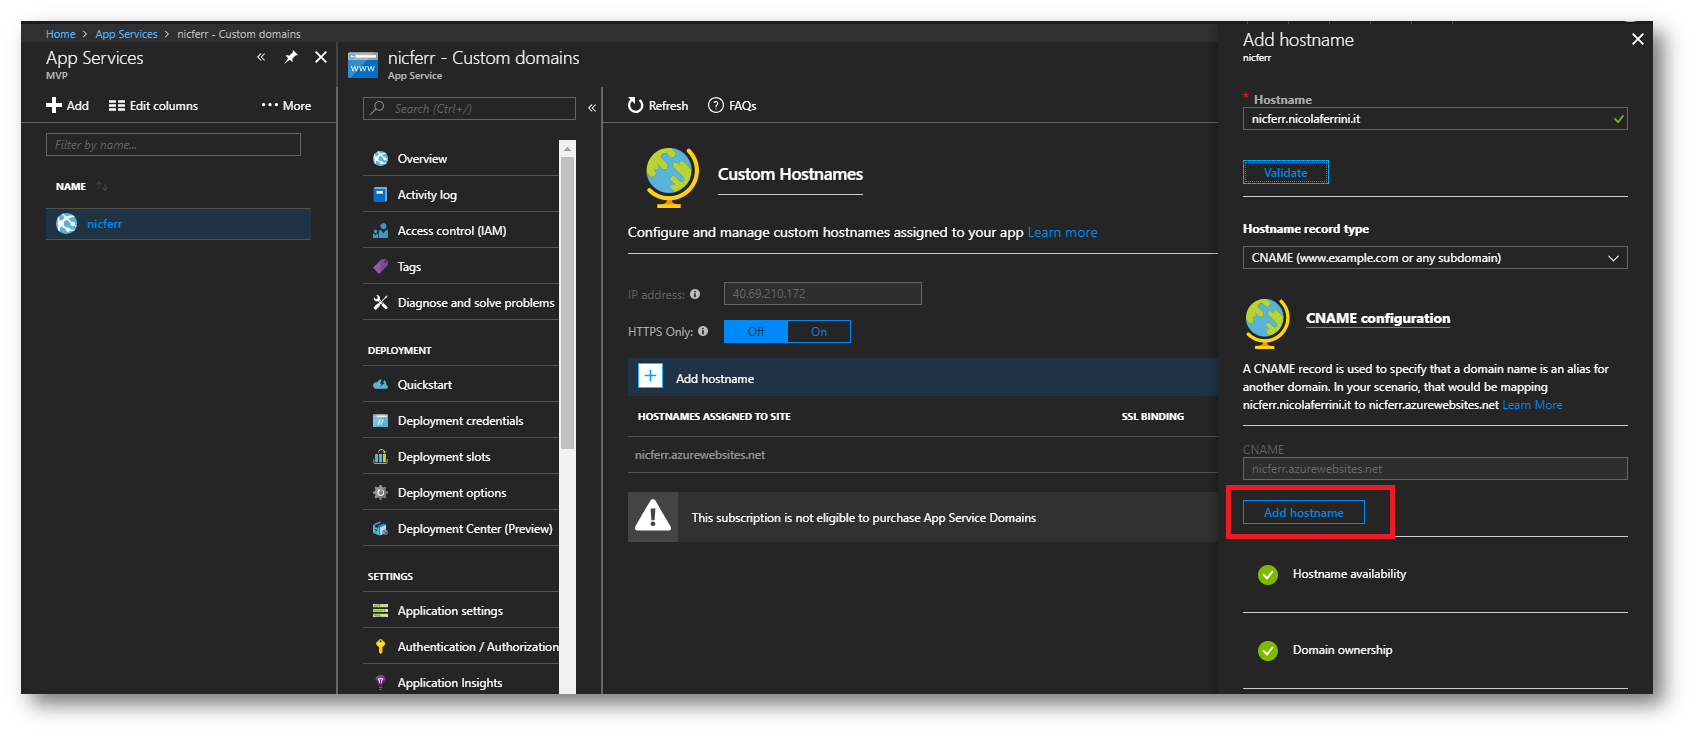This screenshot has height=736, width=1695.
Task: Click the www App Service header icon
Action: 363,65
